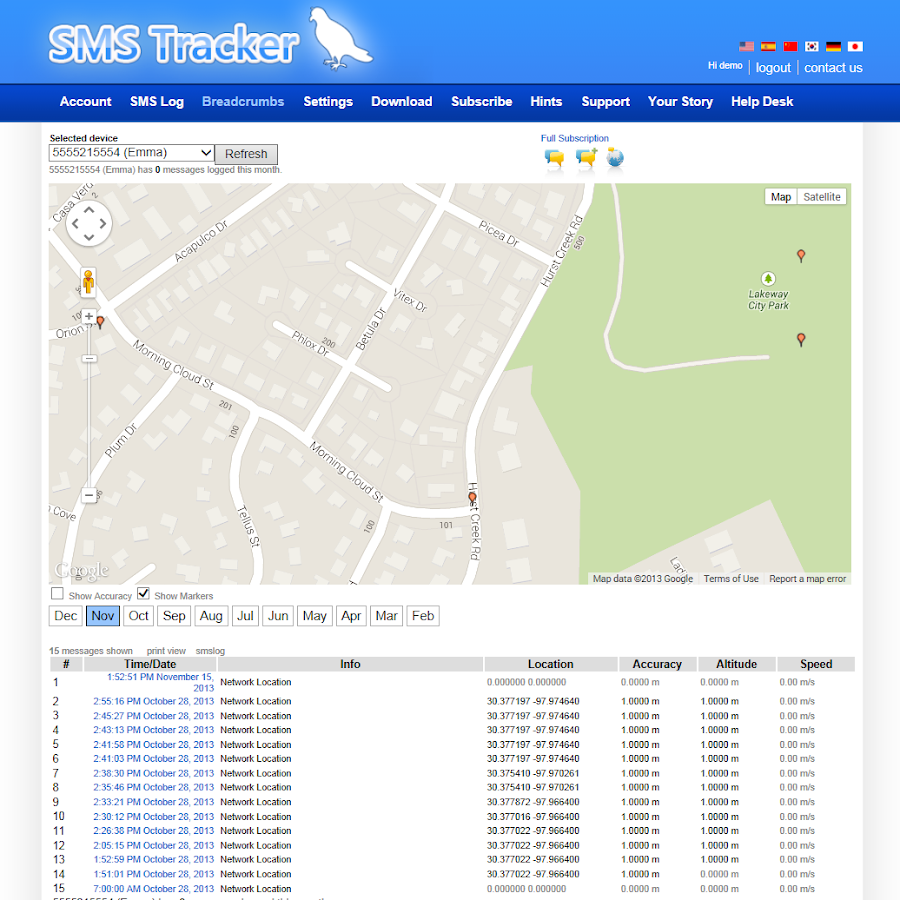The image size is (900, 900).
Task: Select the German flag icon
Action: click(x=833, y=46)
